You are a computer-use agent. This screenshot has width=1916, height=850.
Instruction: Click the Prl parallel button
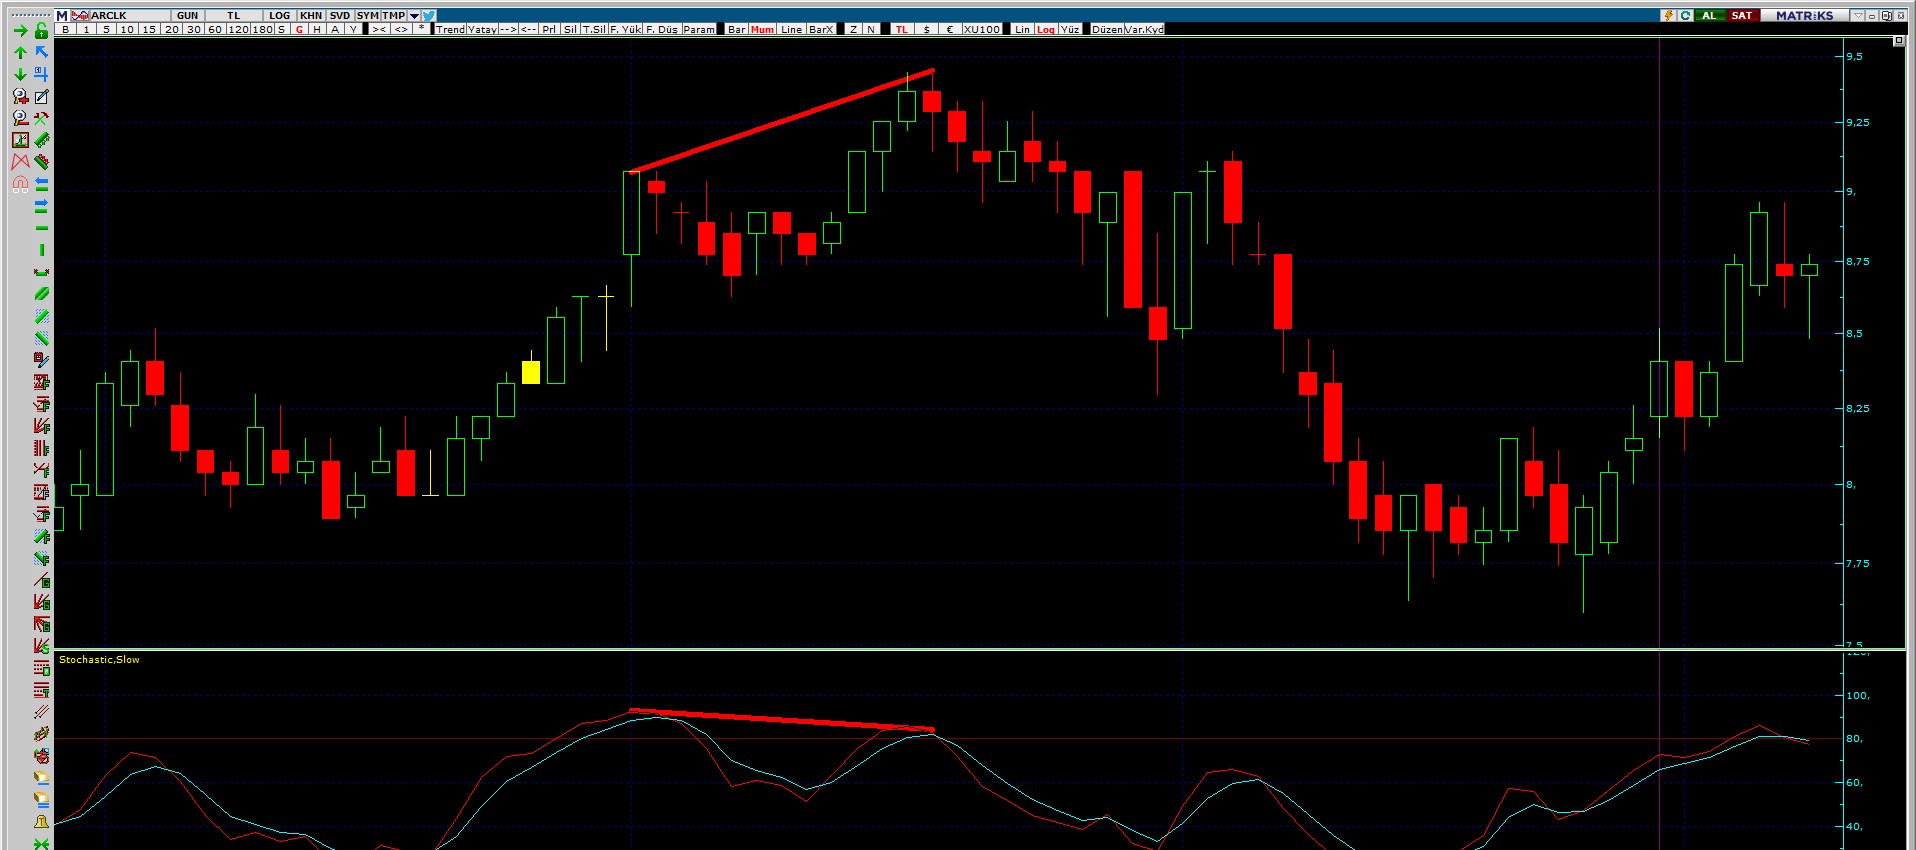(548, 29)
